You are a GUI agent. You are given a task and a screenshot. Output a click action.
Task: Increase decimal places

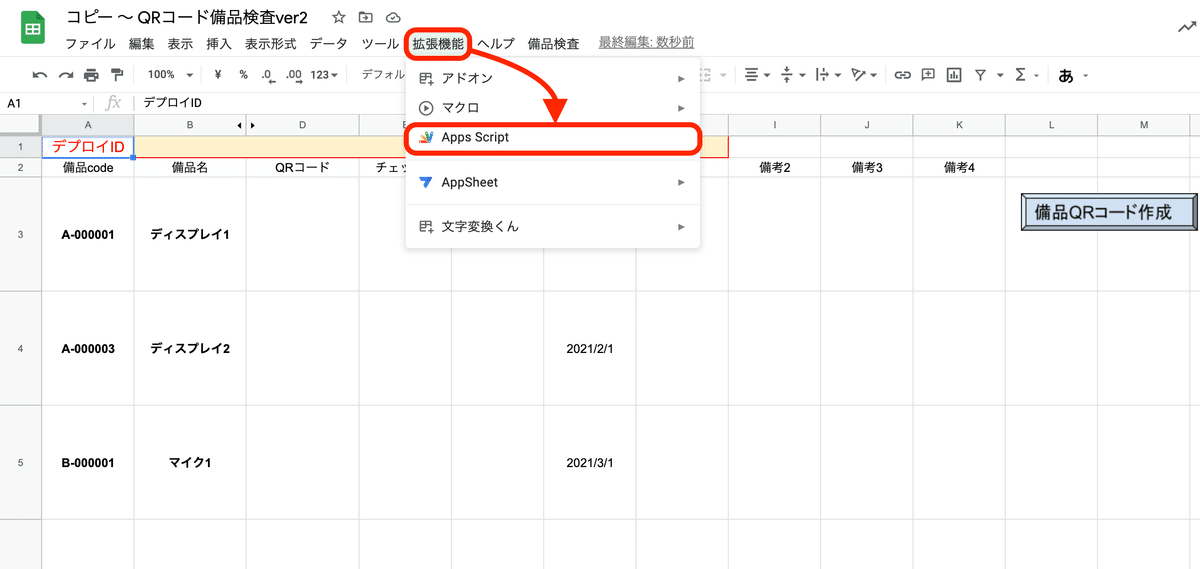294,75
